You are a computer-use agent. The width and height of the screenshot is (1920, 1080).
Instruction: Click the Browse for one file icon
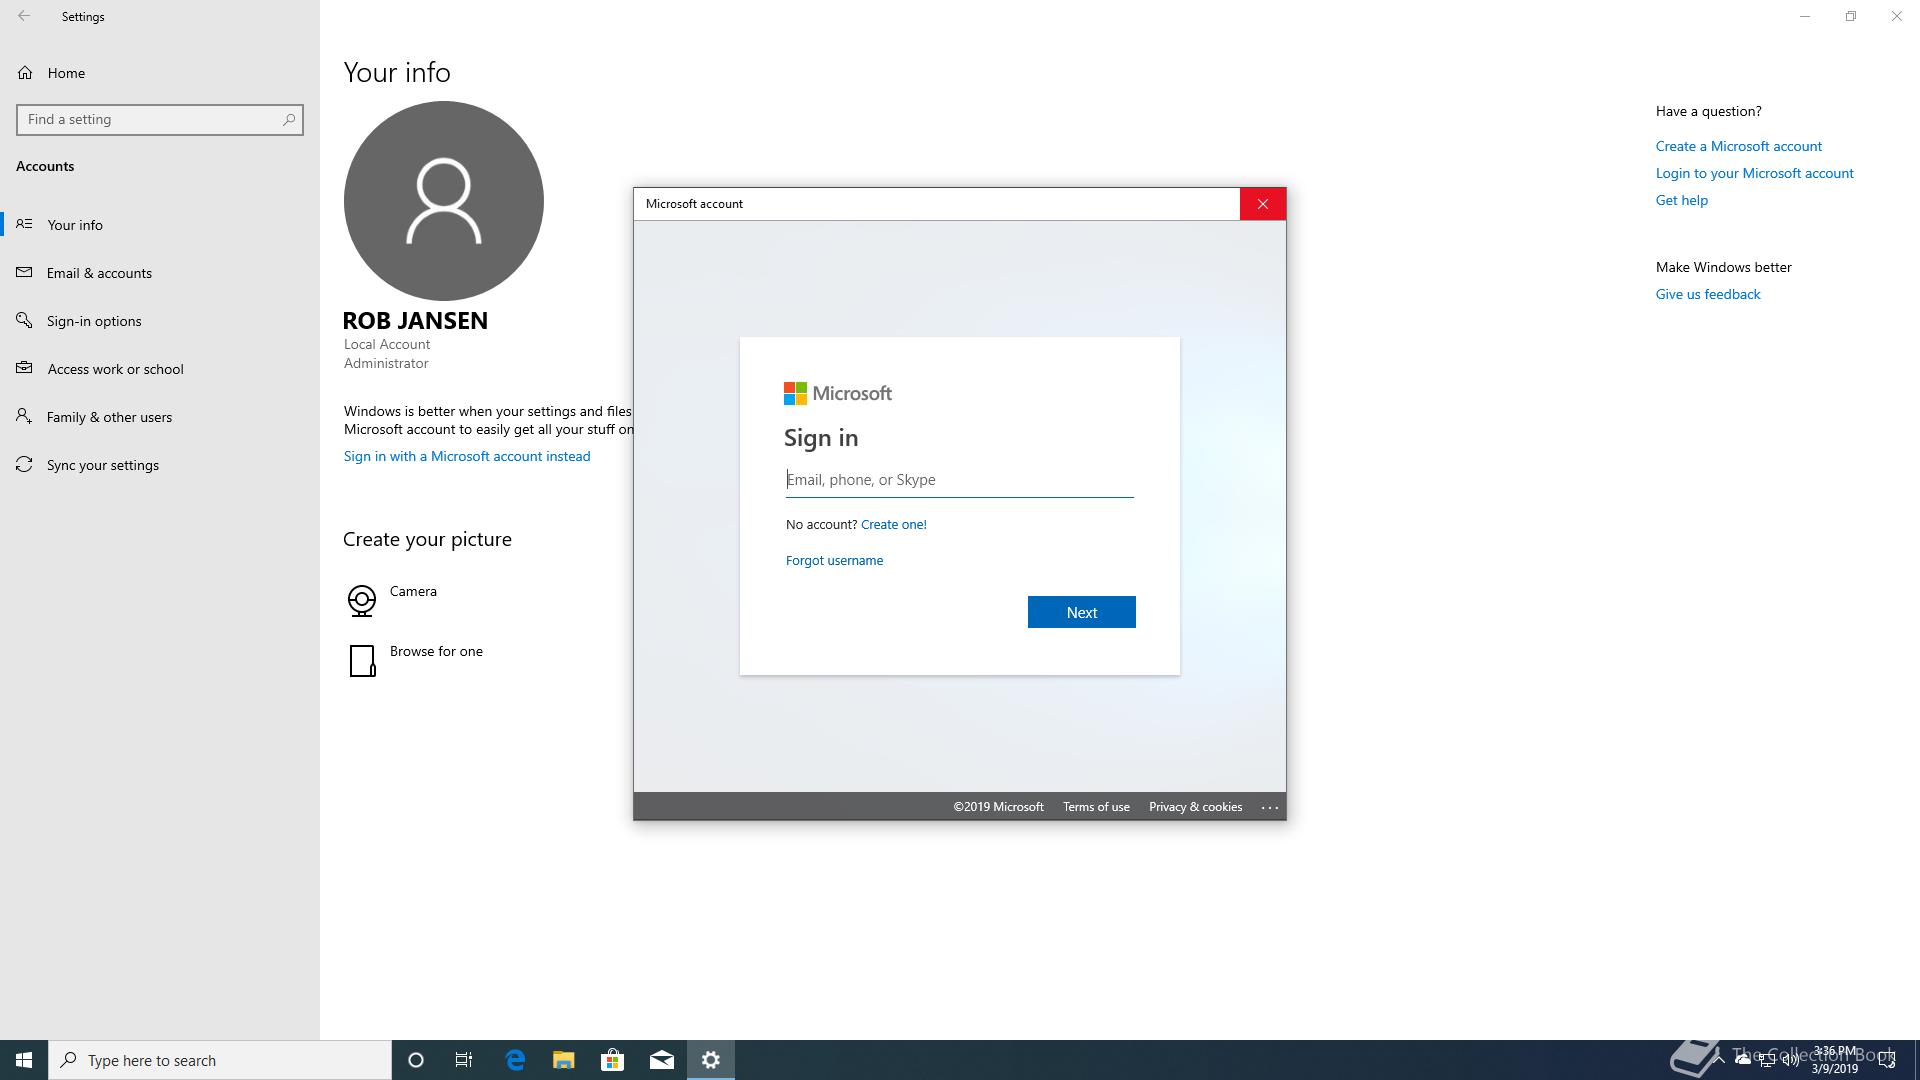[361, 660]
